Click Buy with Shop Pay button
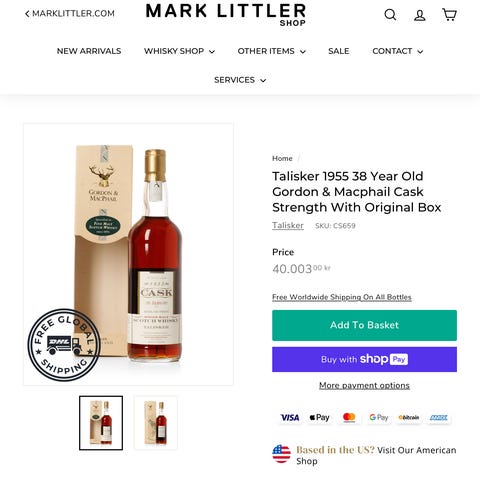The height and width of the screenshot is (480, 480). 364,359
